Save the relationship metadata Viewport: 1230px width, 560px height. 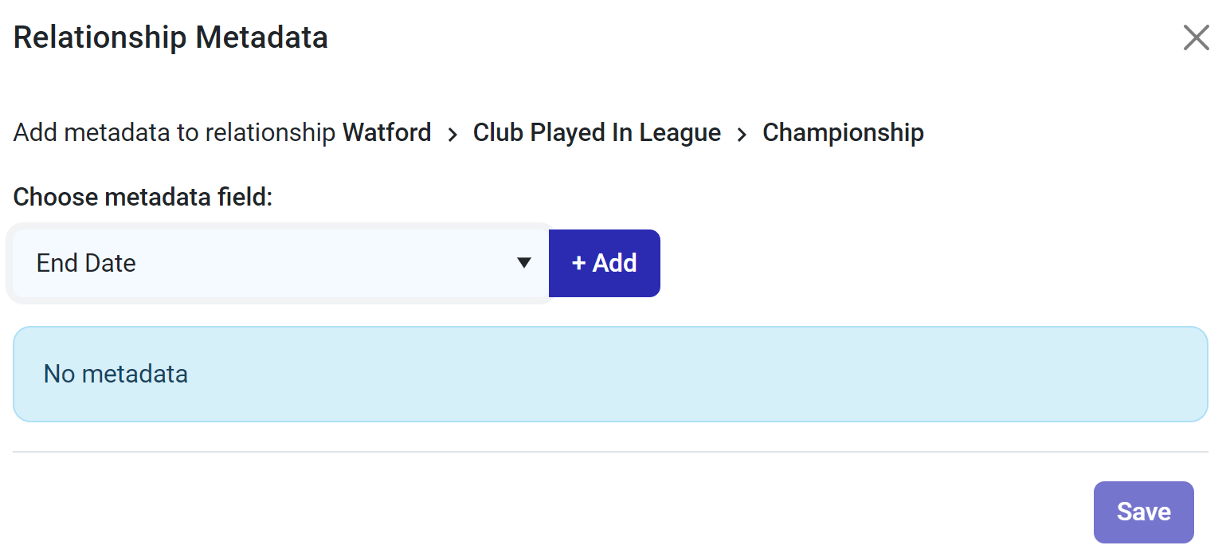(x=1143, y=512)
